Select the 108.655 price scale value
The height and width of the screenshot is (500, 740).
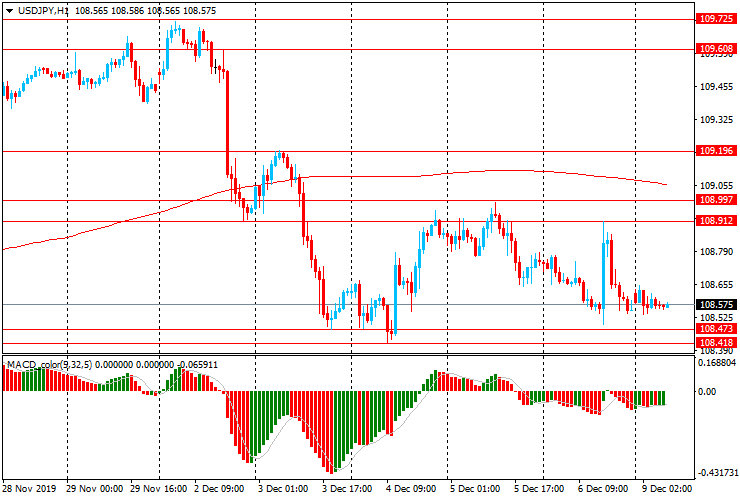716,285
